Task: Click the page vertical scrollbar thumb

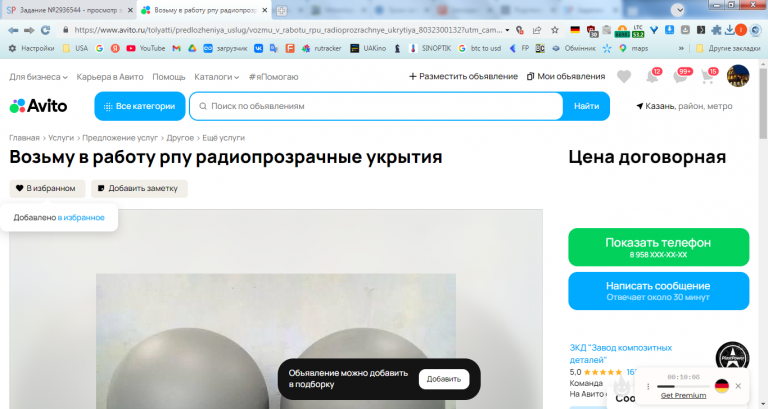Action: click(x=763, y=103)
